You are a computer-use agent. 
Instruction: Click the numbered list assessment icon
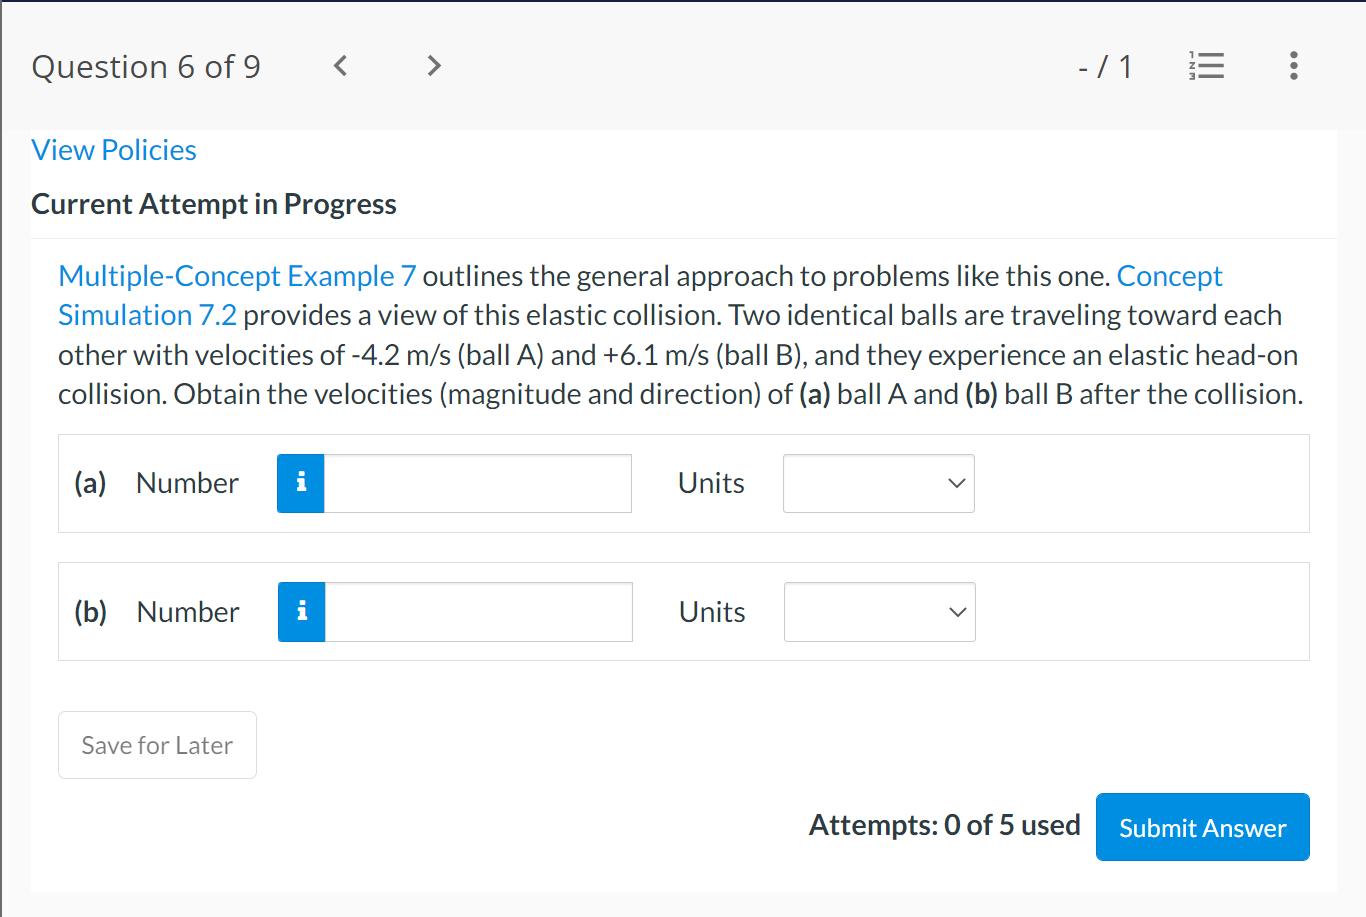tap(1206, 66)
